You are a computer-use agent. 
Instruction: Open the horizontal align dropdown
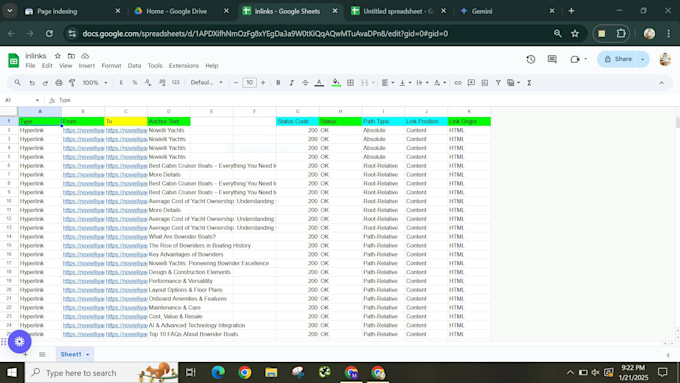[x=388, y=82]
